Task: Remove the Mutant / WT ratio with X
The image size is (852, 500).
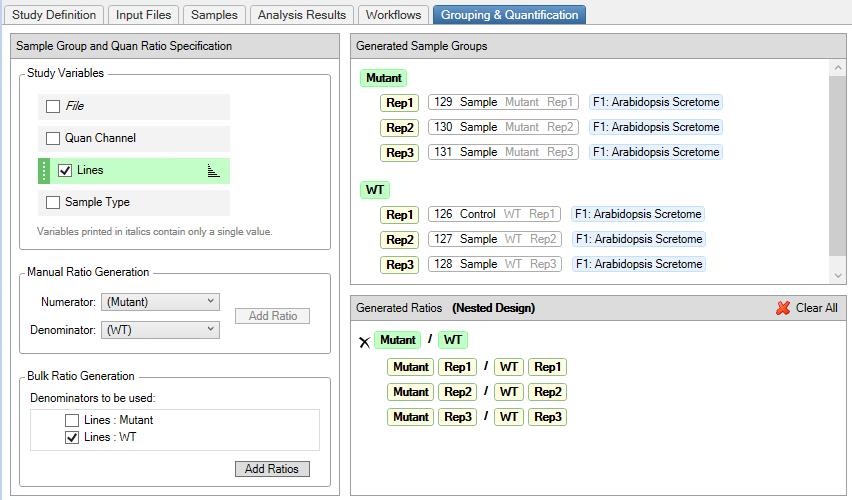Action: 364,342
